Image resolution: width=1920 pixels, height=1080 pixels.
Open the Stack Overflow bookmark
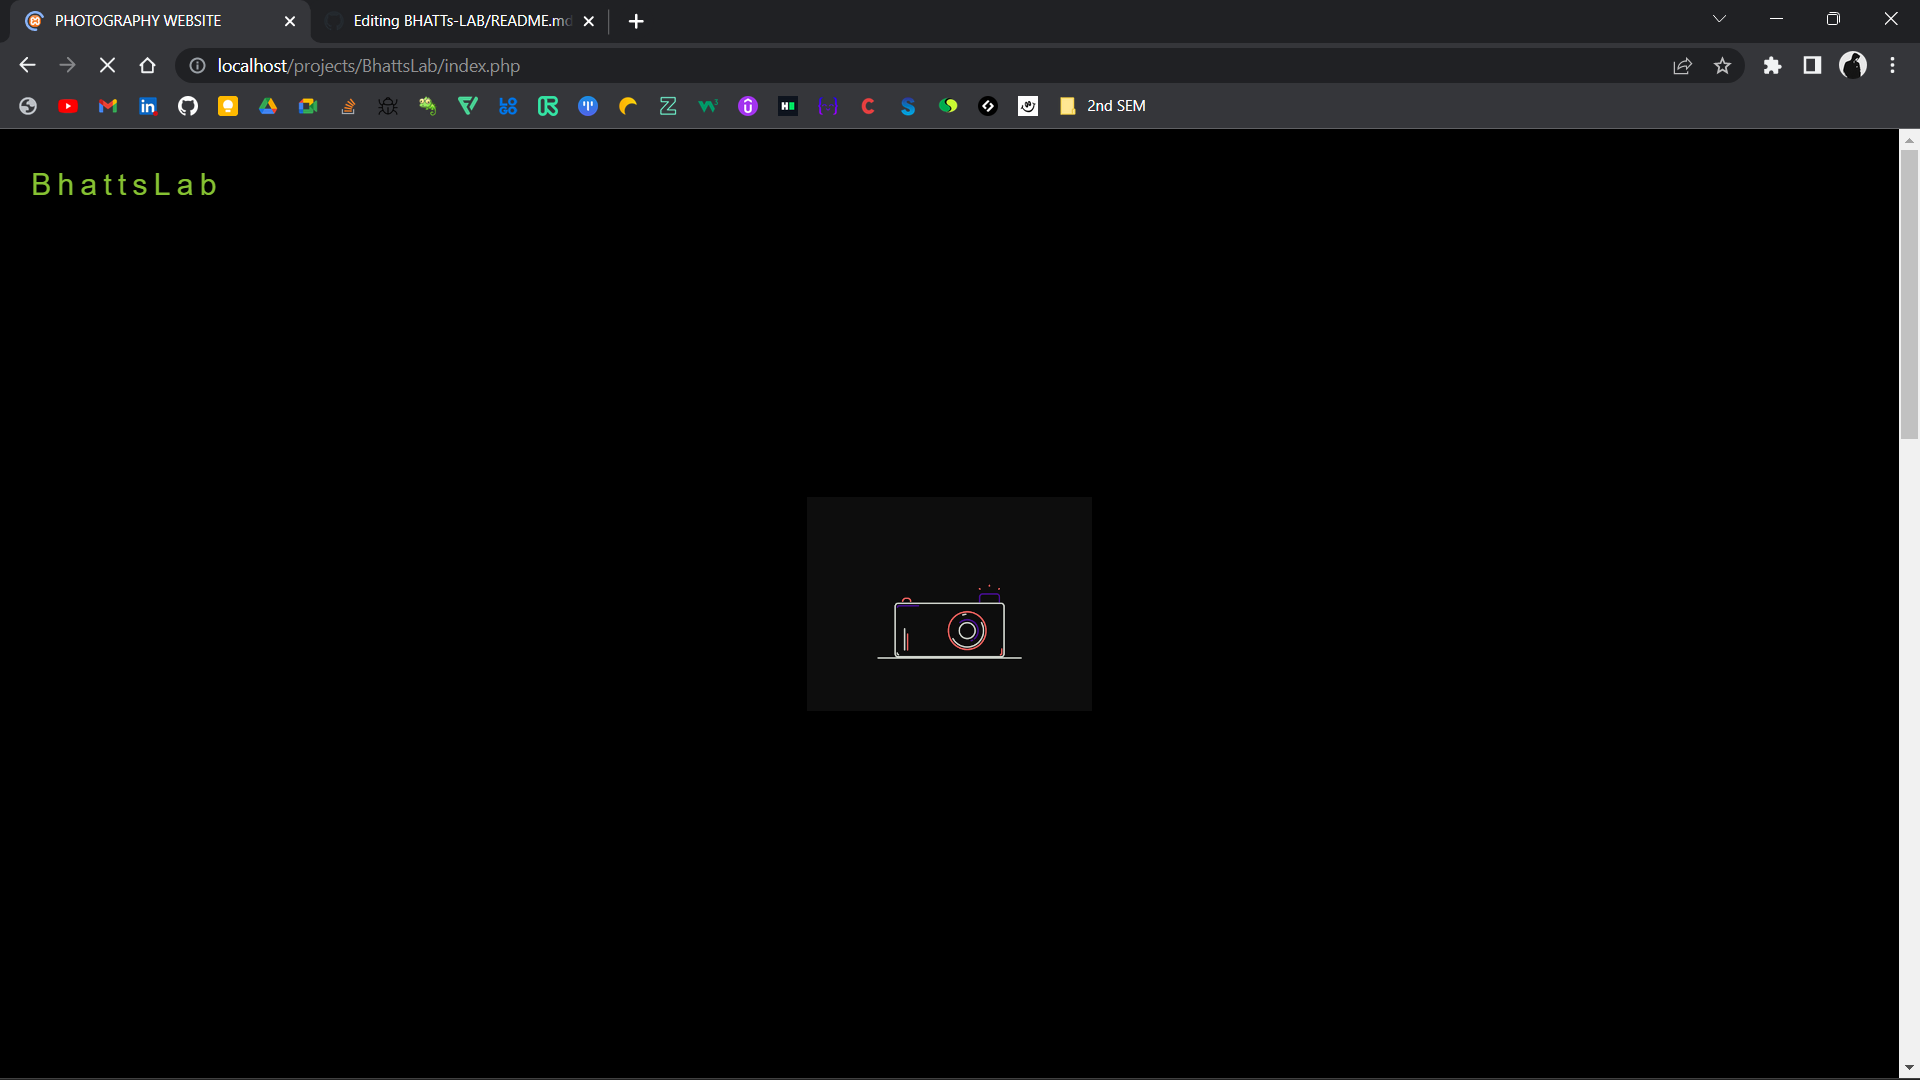coord(348,106)
